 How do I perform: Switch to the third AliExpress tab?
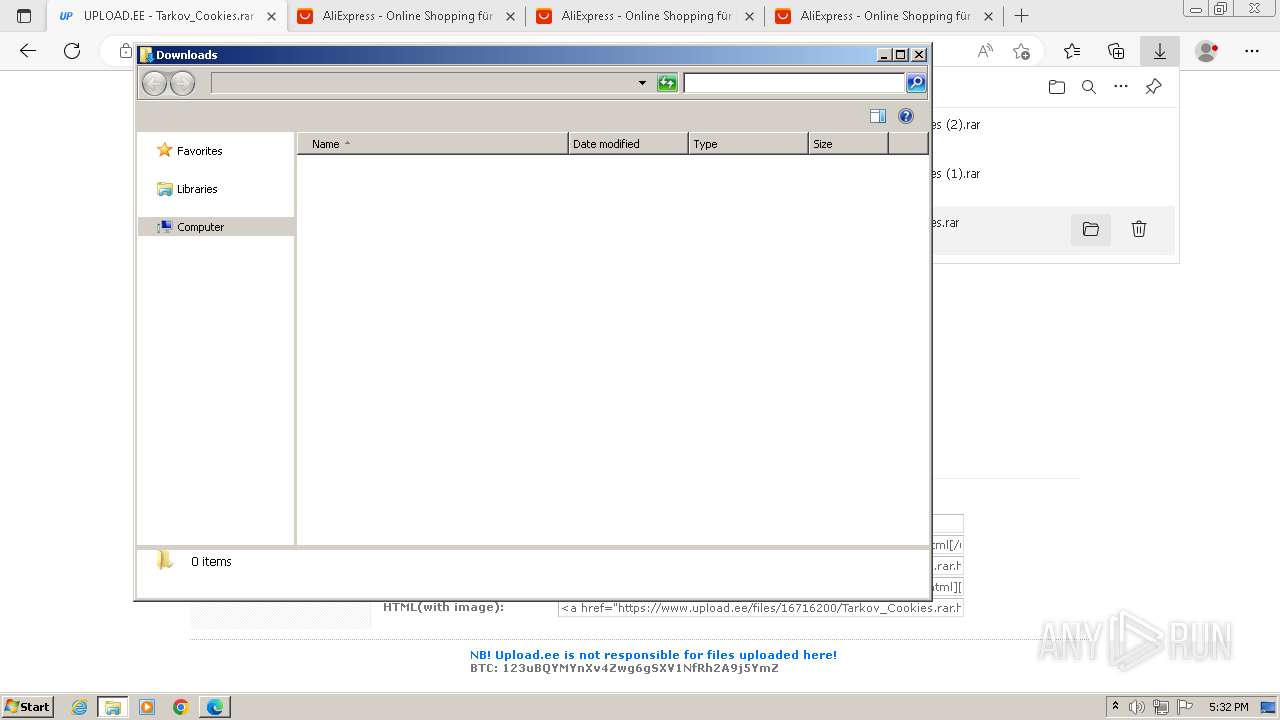click(883, 16)
